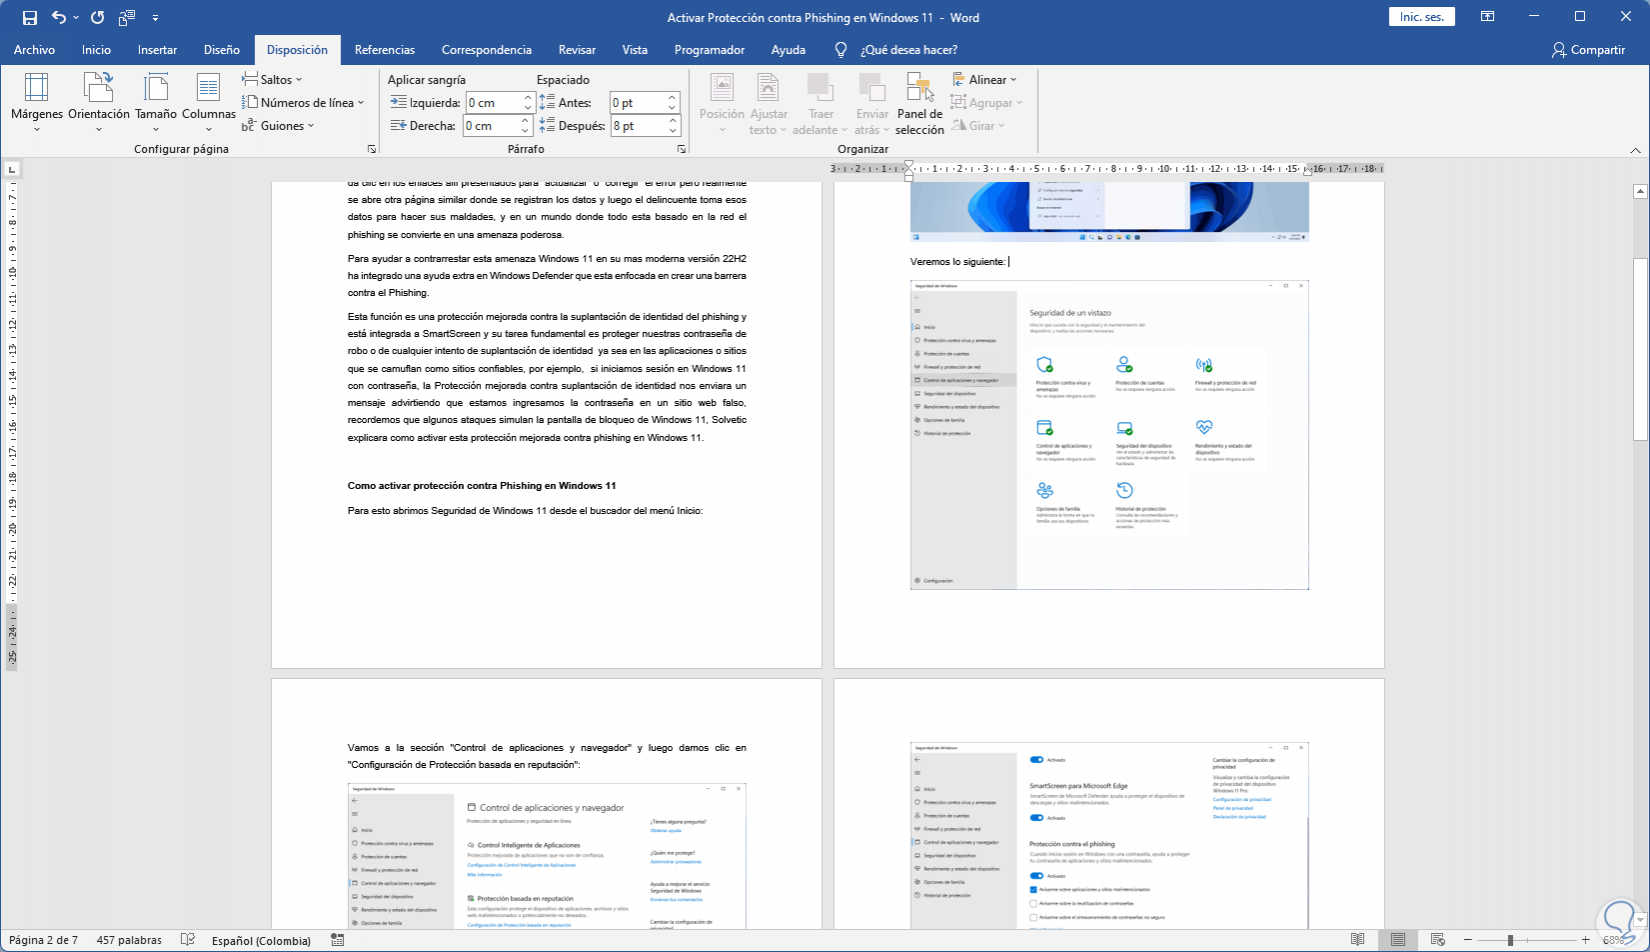Switch to the Revisar tab
The height and width of the screenshot is (952, 1650).
[577, 50]
